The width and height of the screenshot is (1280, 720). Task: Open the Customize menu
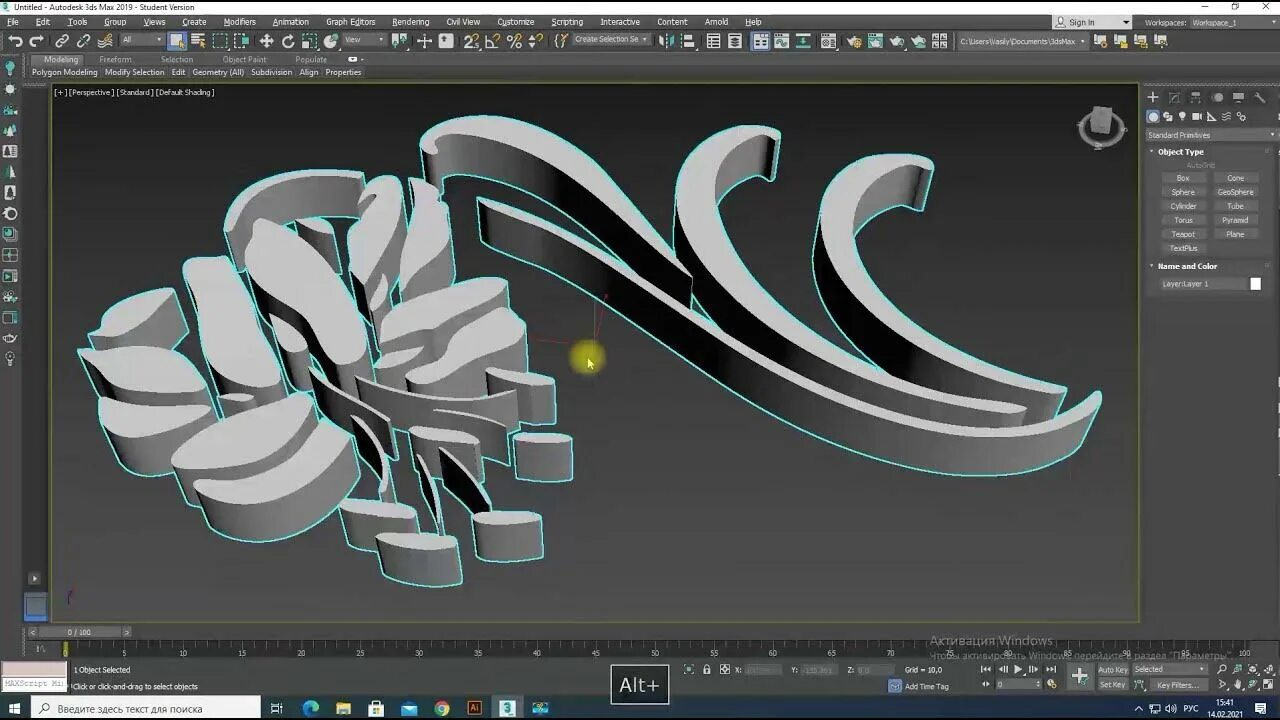coord(515,22)
